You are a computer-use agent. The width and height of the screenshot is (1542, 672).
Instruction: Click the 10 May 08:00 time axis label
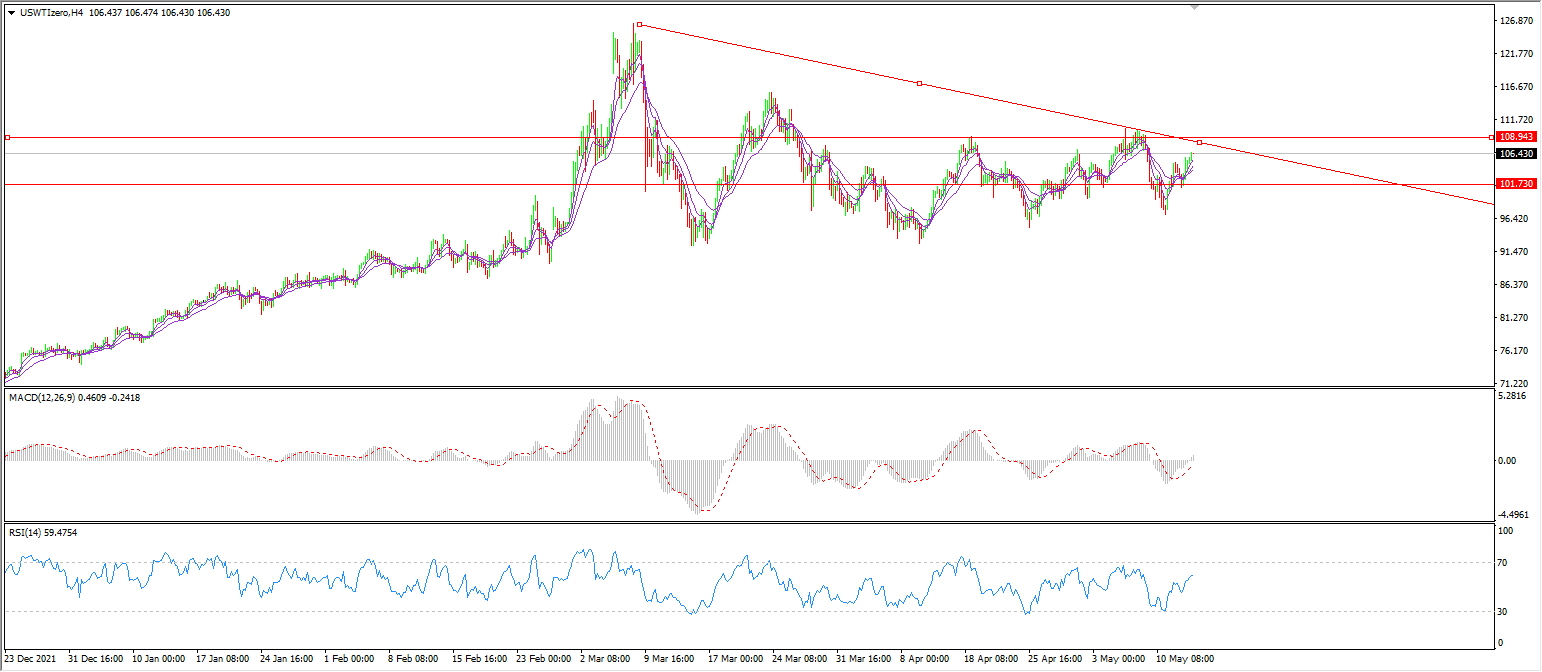[x=1187, y=660]
